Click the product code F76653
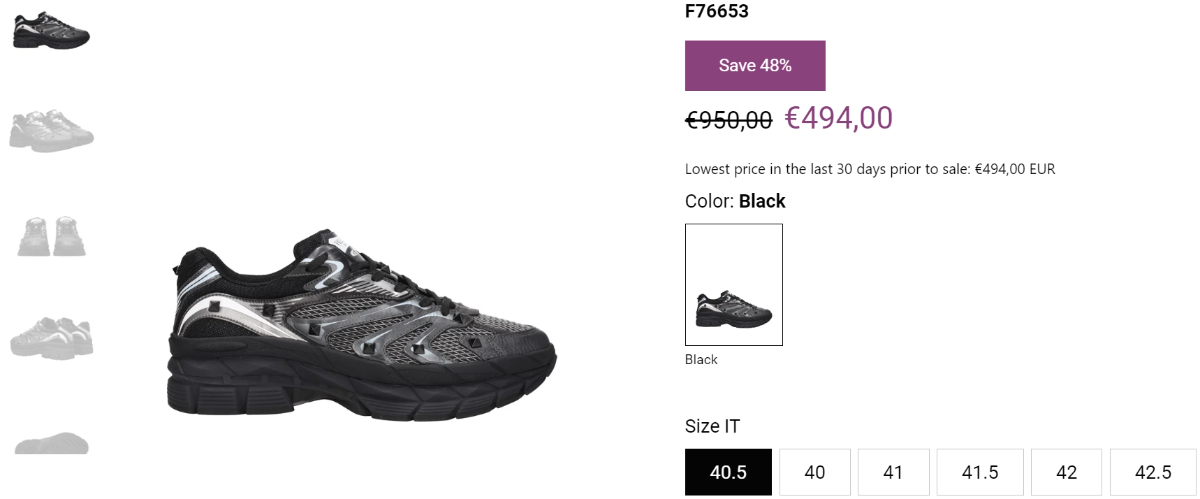1200x499 pixels. 717,12
